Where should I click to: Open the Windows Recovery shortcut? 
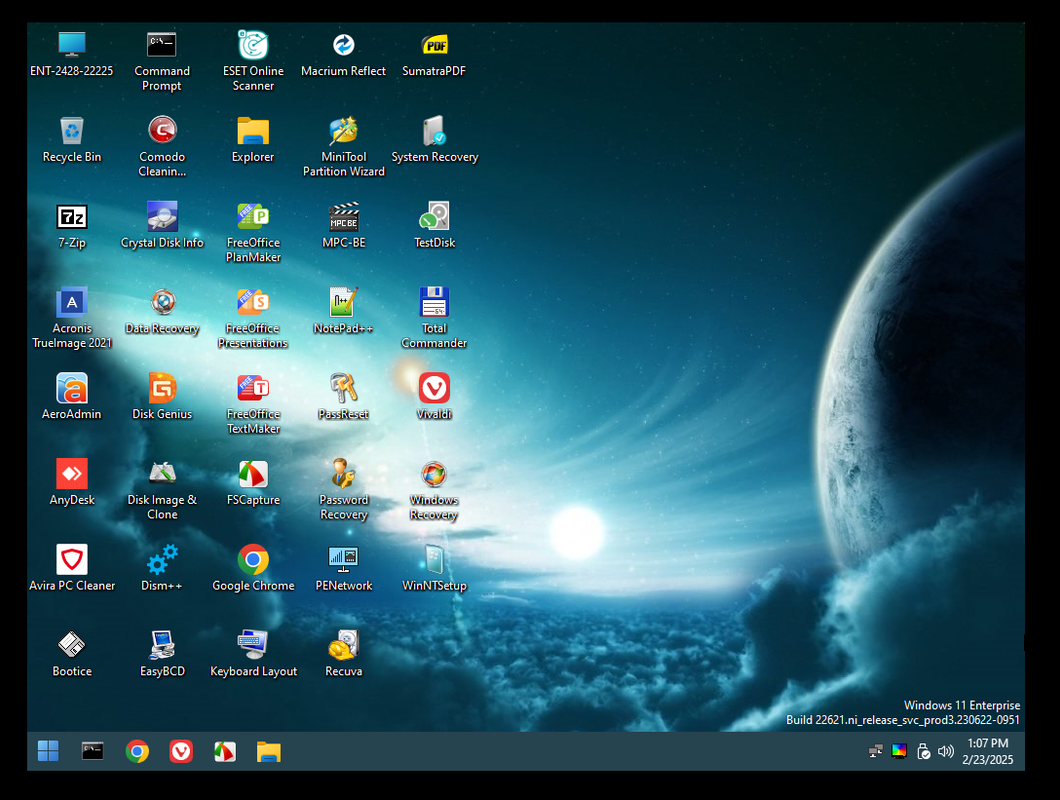[434, 474]
